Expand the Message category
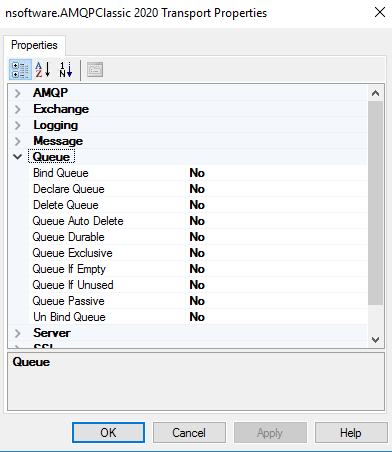 point(18,141)
